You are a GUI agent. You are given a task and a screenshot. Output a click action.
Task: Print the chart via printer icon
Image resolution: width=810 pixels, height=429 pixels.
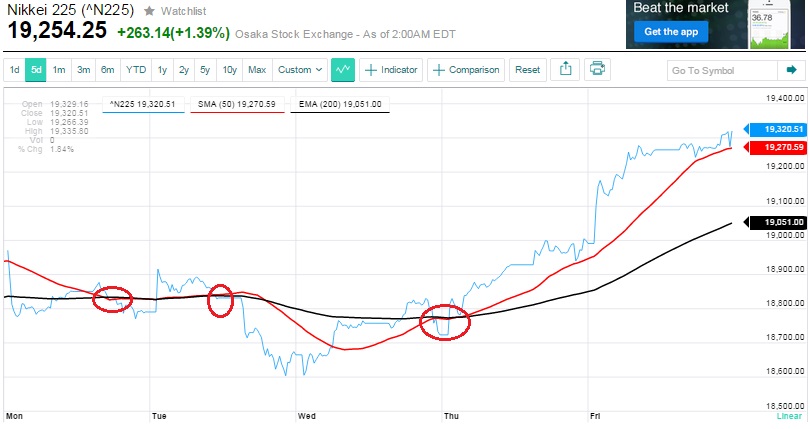(x=597, y=70)
